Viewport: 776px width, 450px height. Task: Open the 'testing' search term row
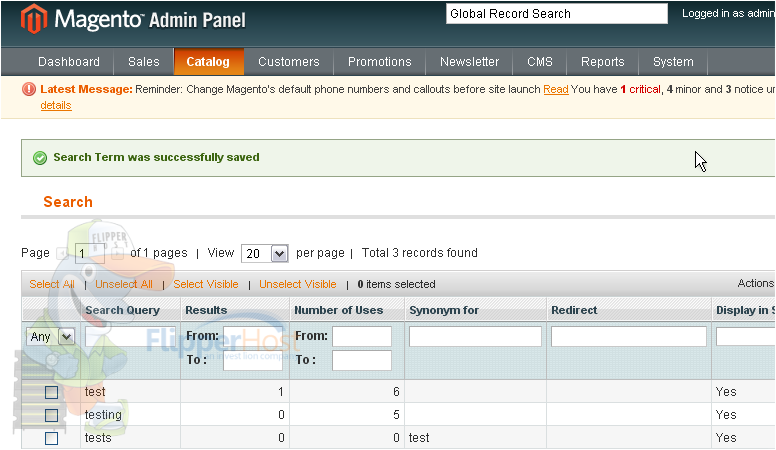pyautogui.click(x=103, y=415)
